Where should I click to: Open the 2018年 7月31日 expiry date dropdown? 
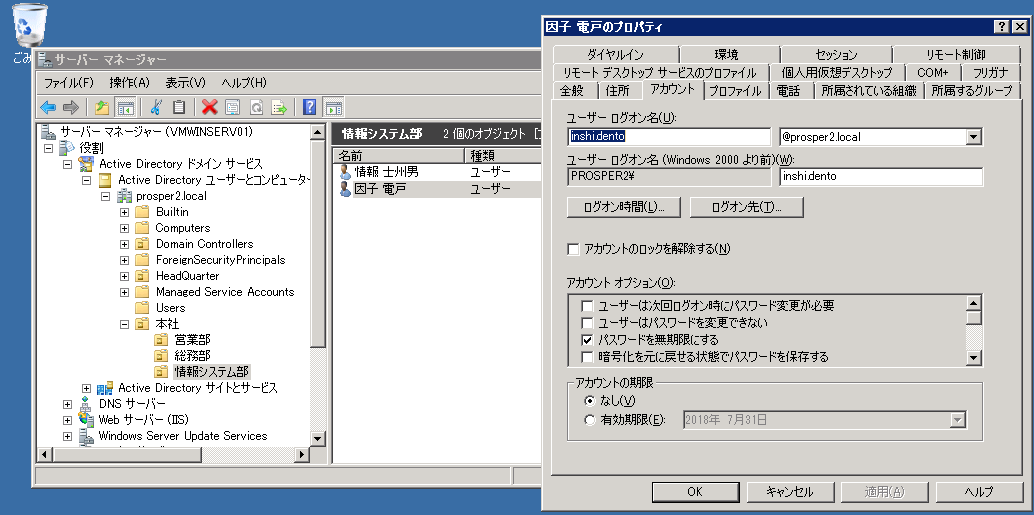pos(957,420)
